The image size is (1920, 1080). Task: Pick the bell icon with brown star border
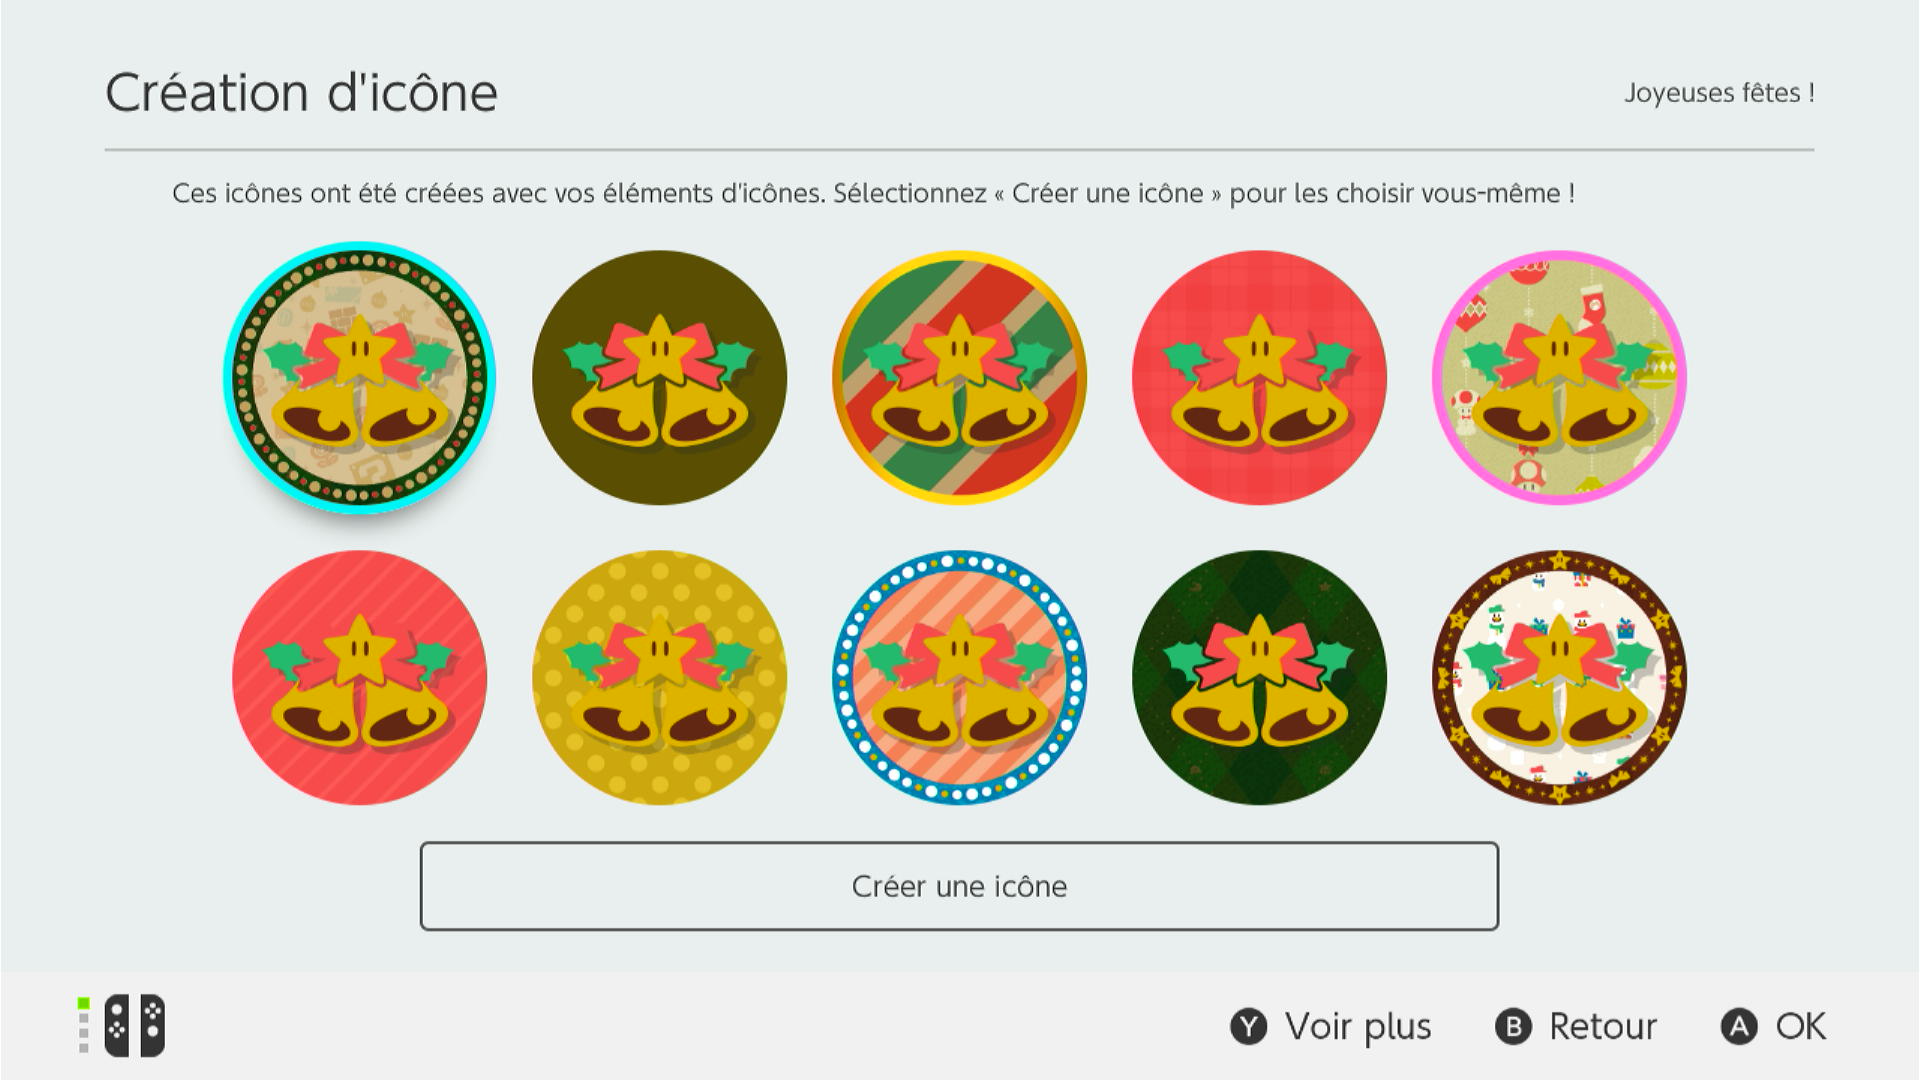point(1559,678)
